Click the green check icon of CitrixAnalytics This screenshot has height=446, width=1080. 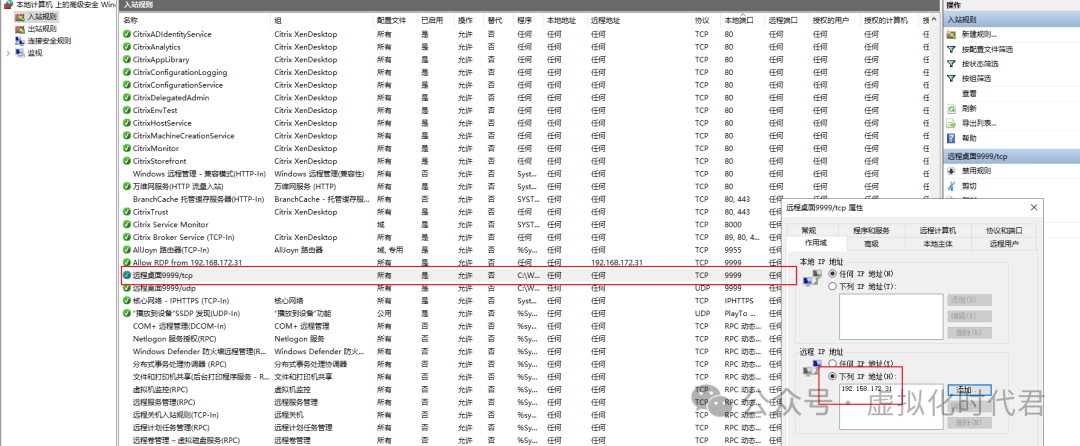tap(127, 47)
